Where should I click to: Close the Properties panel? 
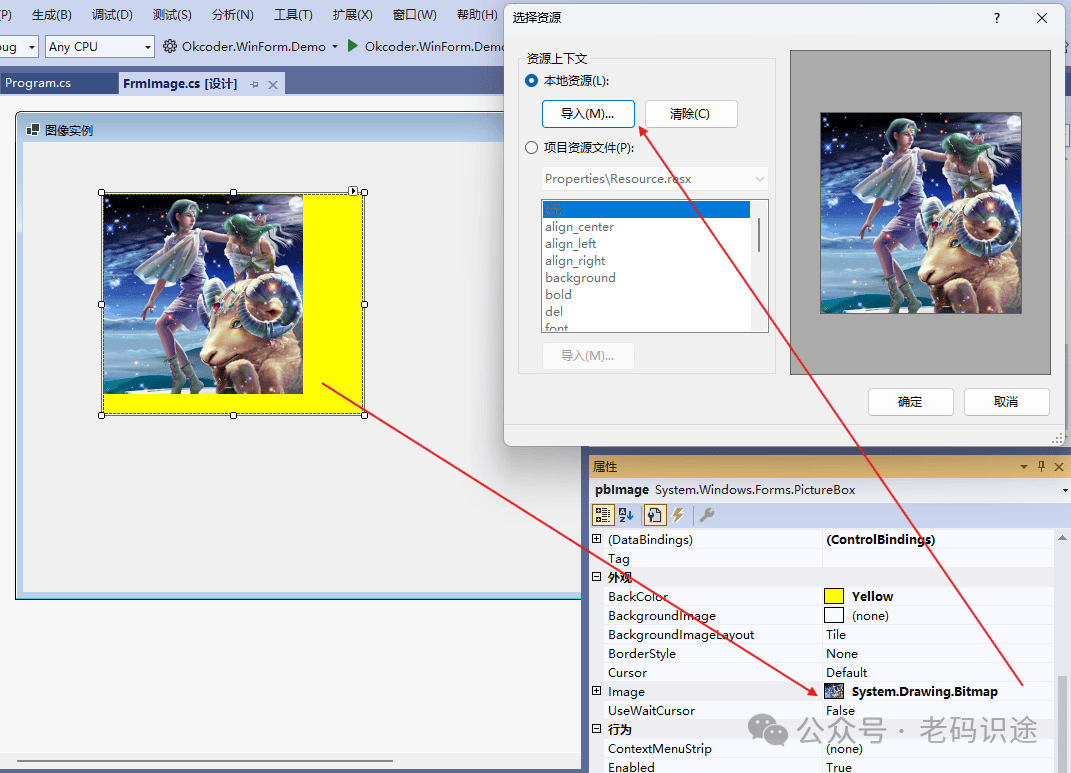click(x=1059, y=466)
